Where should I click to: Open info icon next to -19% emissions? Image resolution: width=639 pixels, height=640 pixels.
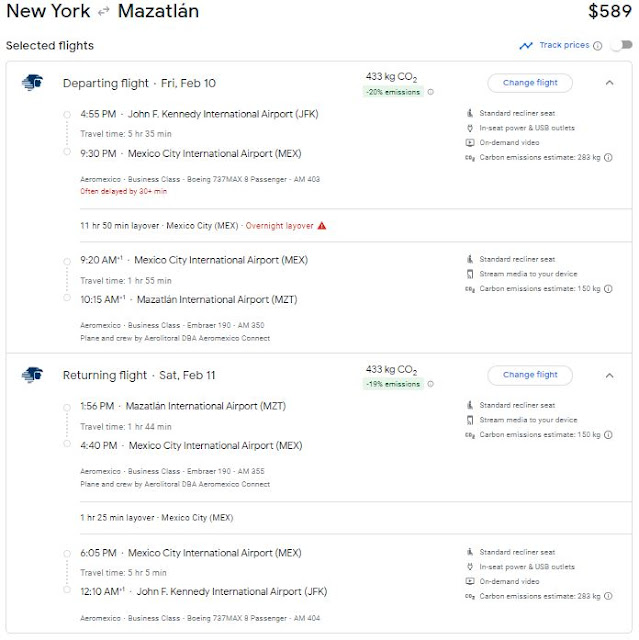pyautogui.click(x=431, y=384)
